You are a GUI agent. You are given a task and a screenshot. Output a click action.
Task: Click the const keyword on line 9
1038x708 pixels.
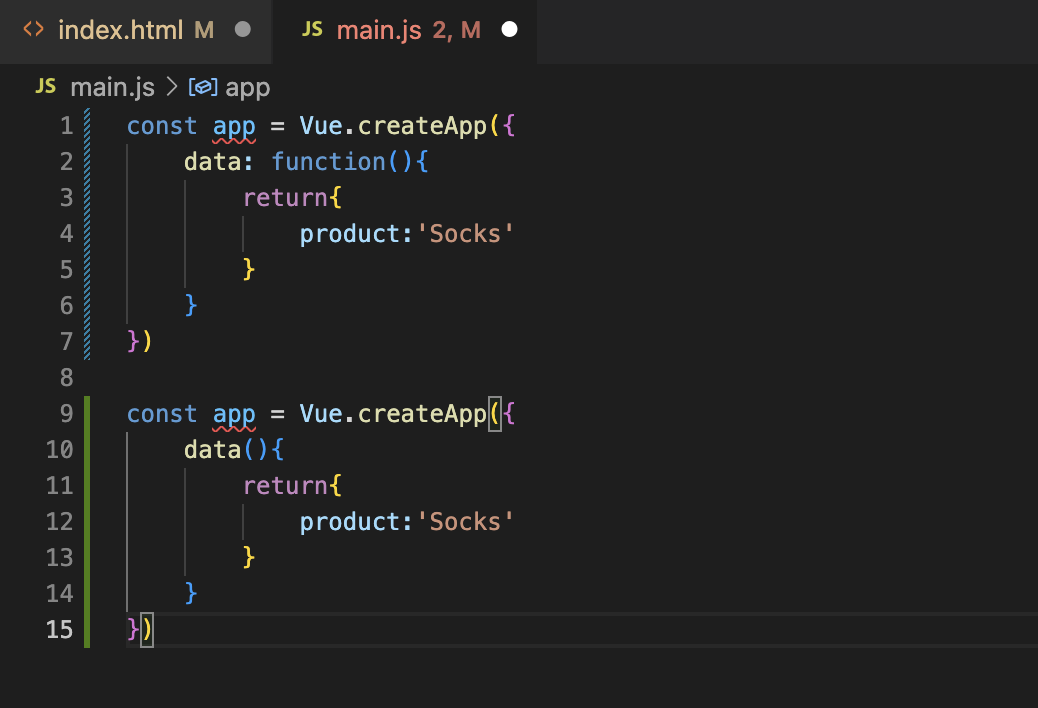(x=162, y=414)
